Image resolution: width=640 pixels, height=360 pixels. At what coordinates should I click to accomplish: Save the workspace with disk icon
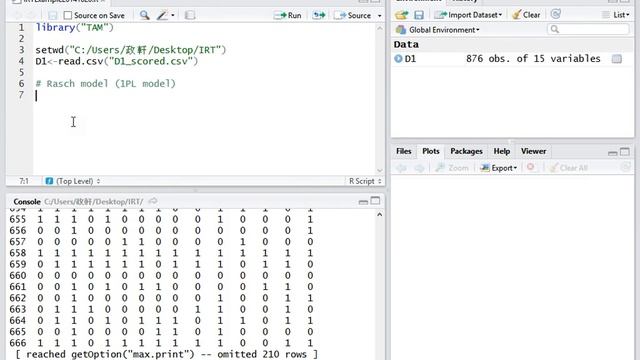[419, 15]
